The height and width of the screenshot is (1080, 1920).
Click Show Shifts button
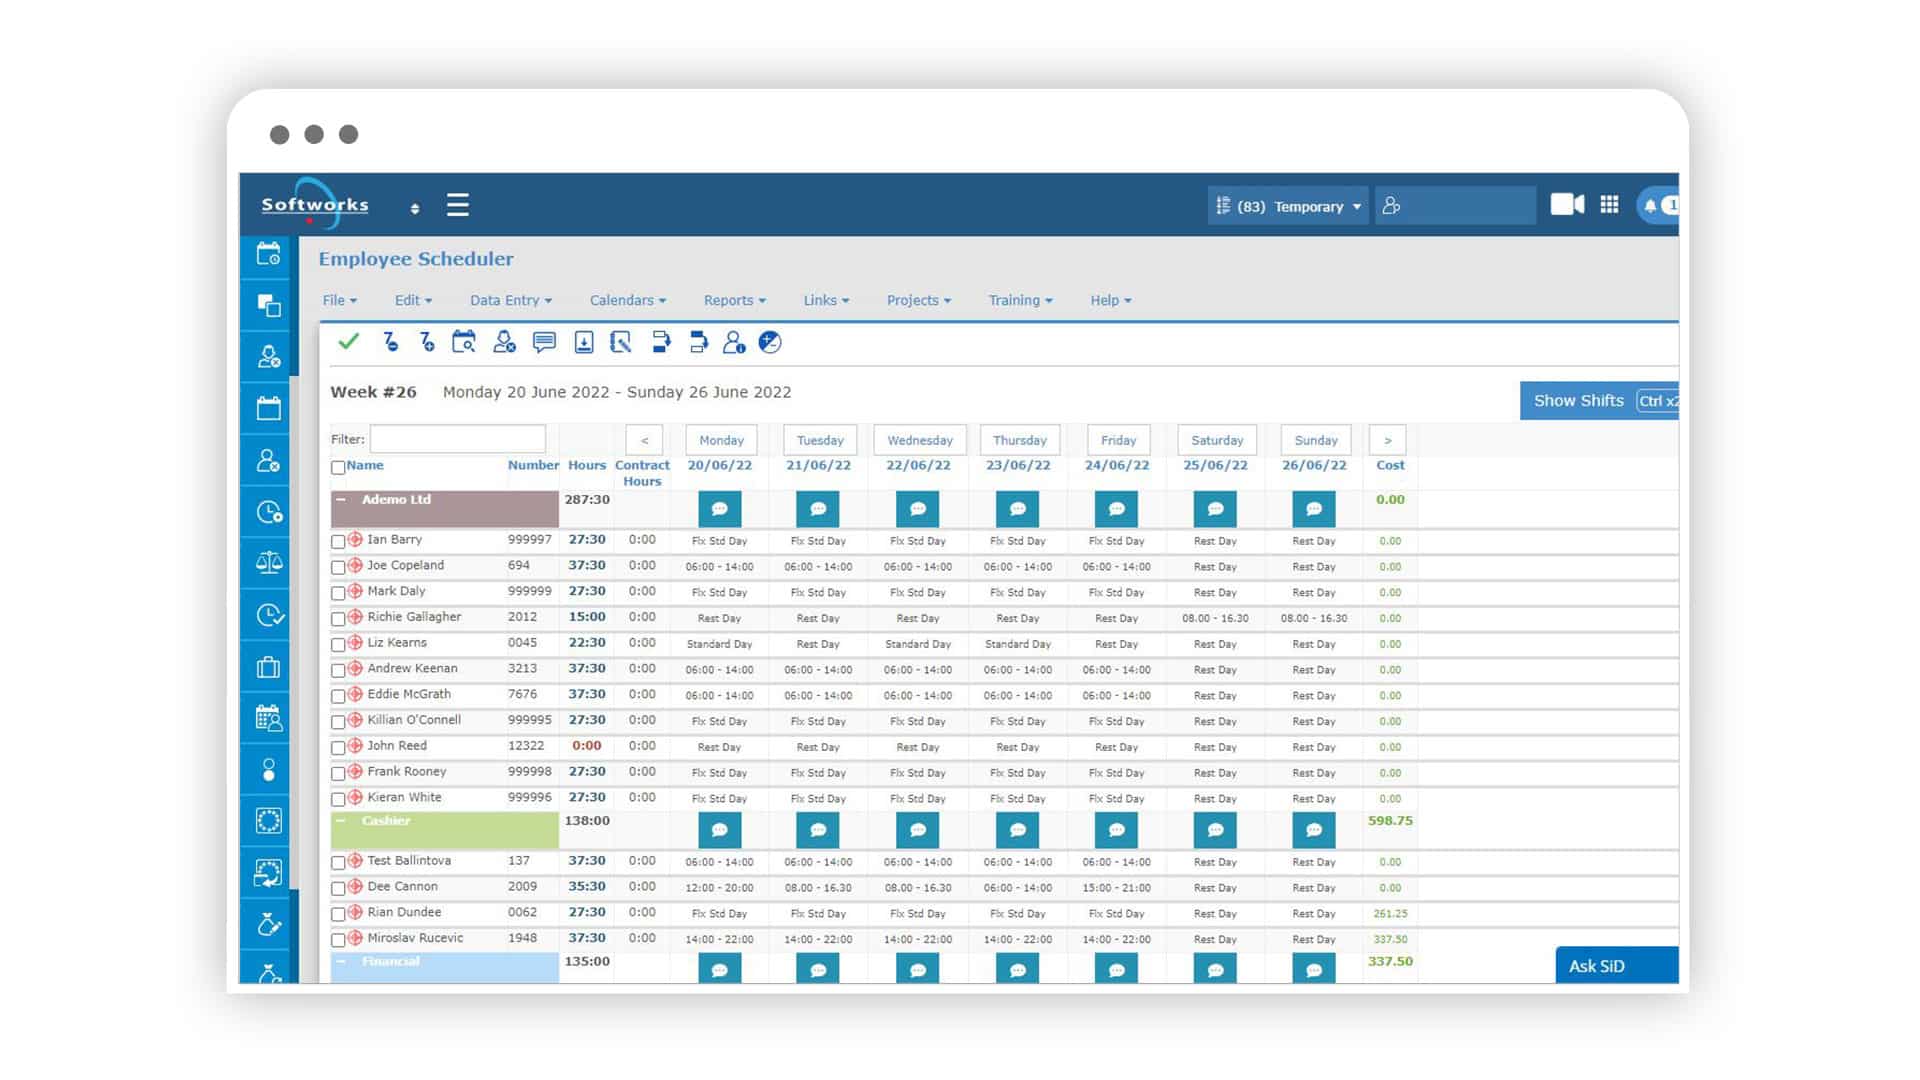pos(1578,401)
